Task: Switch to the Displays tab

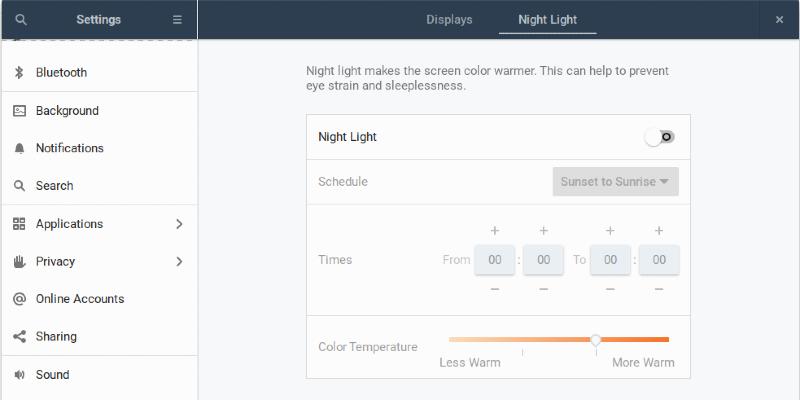Action: click(x=449, y=19)
